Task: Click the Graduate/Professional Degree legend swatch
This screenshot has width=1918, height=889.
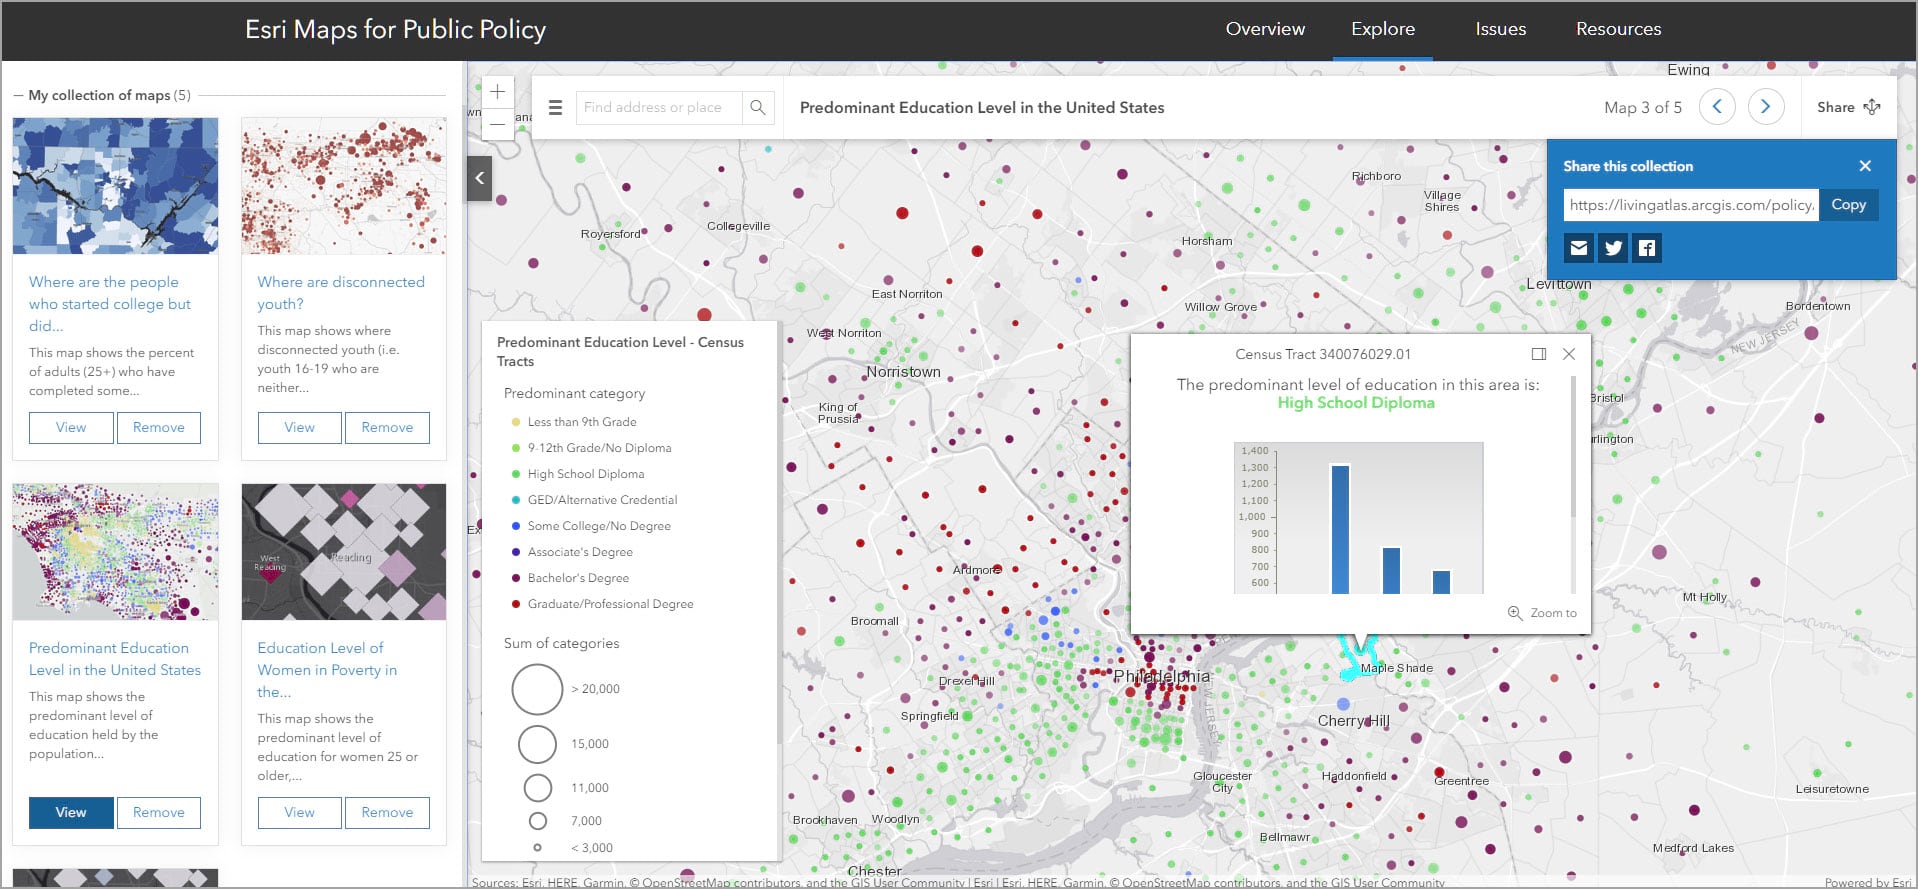Action: 516,604
